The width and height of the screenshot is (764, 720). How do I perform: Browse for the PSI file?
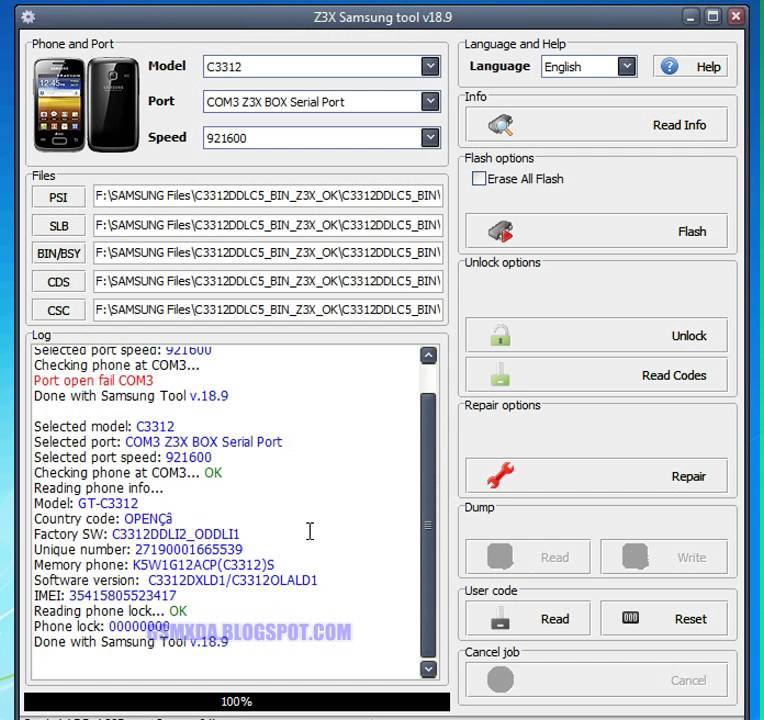pos(58,197)
